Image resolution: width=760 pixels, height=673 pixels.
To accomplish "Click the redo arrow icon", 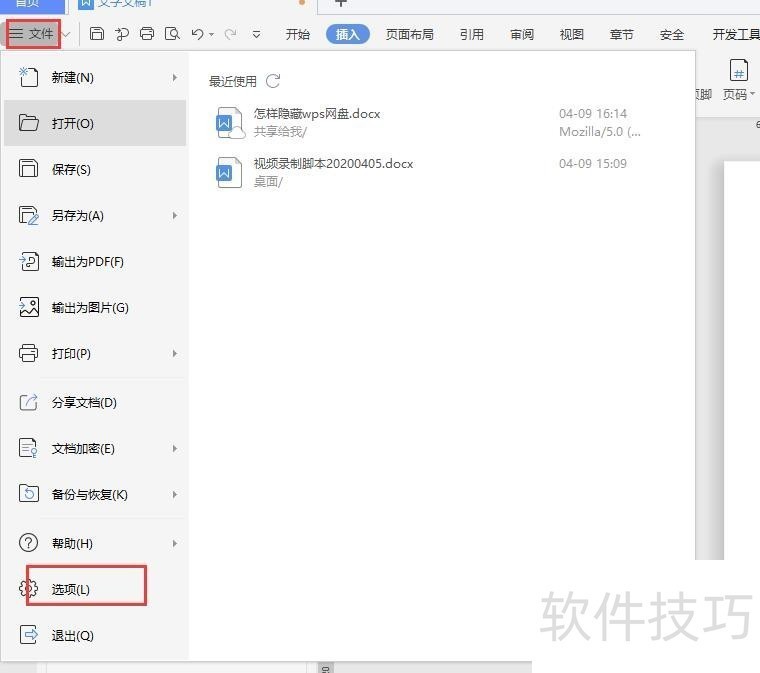I will [x=230, y=34].
